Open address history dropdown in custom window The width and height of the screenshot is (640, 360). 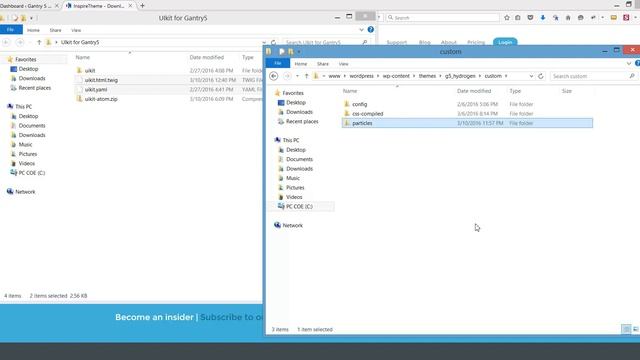(531, 76)
